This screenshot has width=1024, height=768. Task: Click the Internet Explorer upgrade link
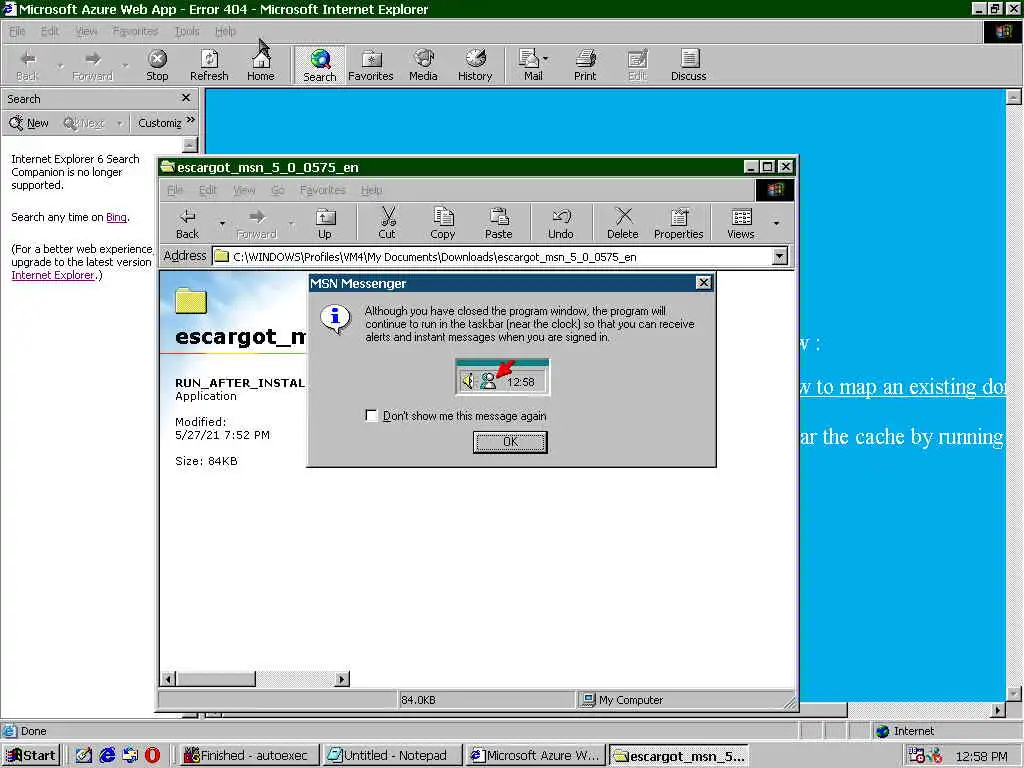coord(53,275)
